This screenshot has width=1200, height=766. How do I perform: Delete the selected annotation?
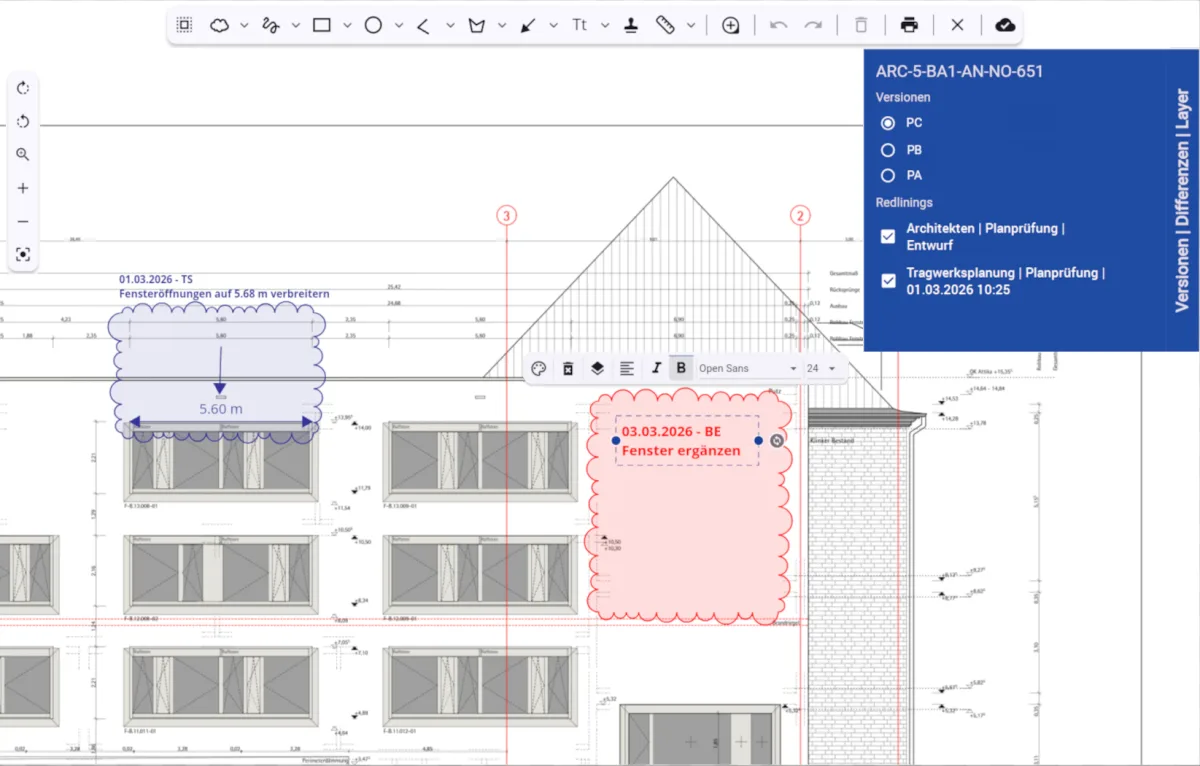[568, 368]
